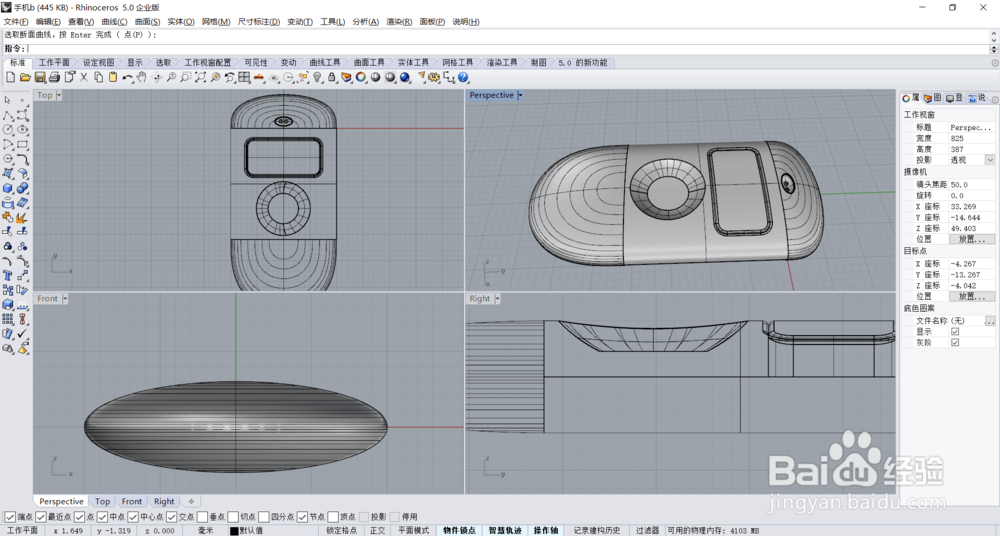Select the Pan view hand icon

[142, 77]
